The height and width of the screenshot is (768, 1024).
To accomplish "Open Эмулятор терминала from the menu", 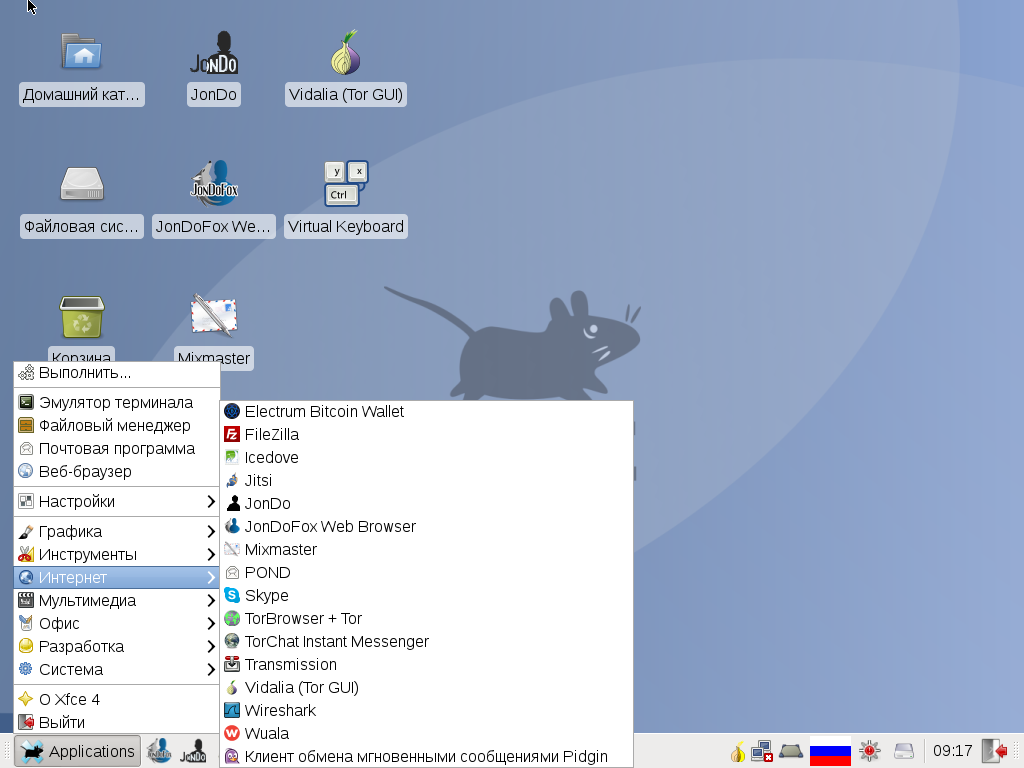I will pyautogui.click(x=117, y=402).
